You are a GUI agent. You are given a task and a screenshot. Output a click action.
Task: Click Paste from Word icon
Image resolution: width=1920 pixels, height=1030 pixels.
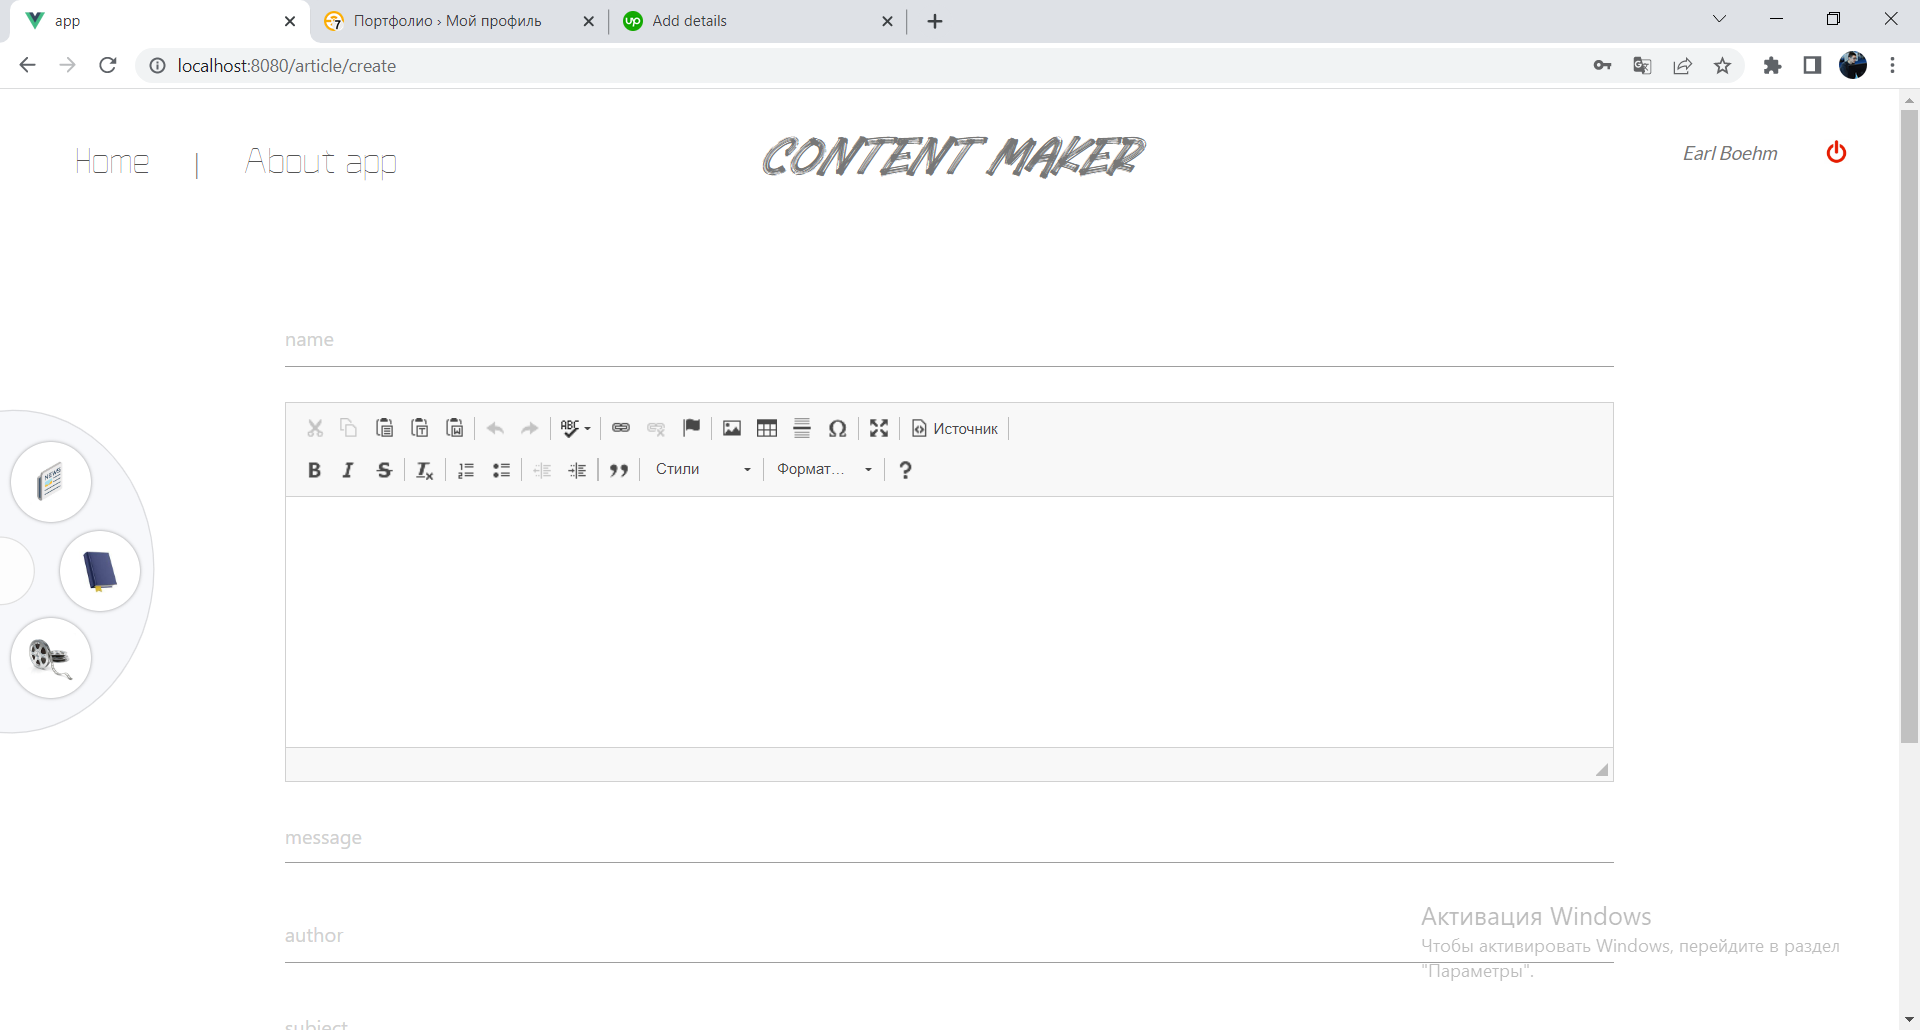[x=455, y=428]
